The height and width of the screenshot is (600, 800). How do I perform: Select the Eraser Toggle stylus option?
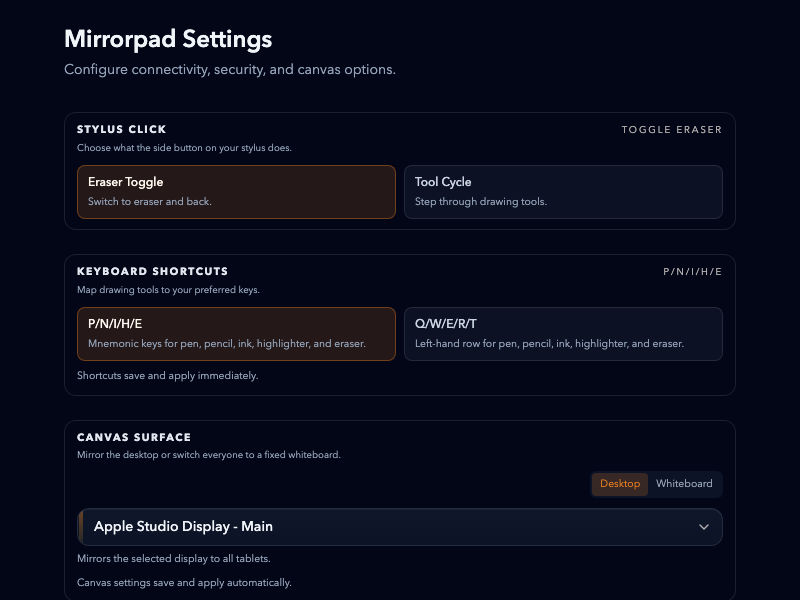[236, 191]
